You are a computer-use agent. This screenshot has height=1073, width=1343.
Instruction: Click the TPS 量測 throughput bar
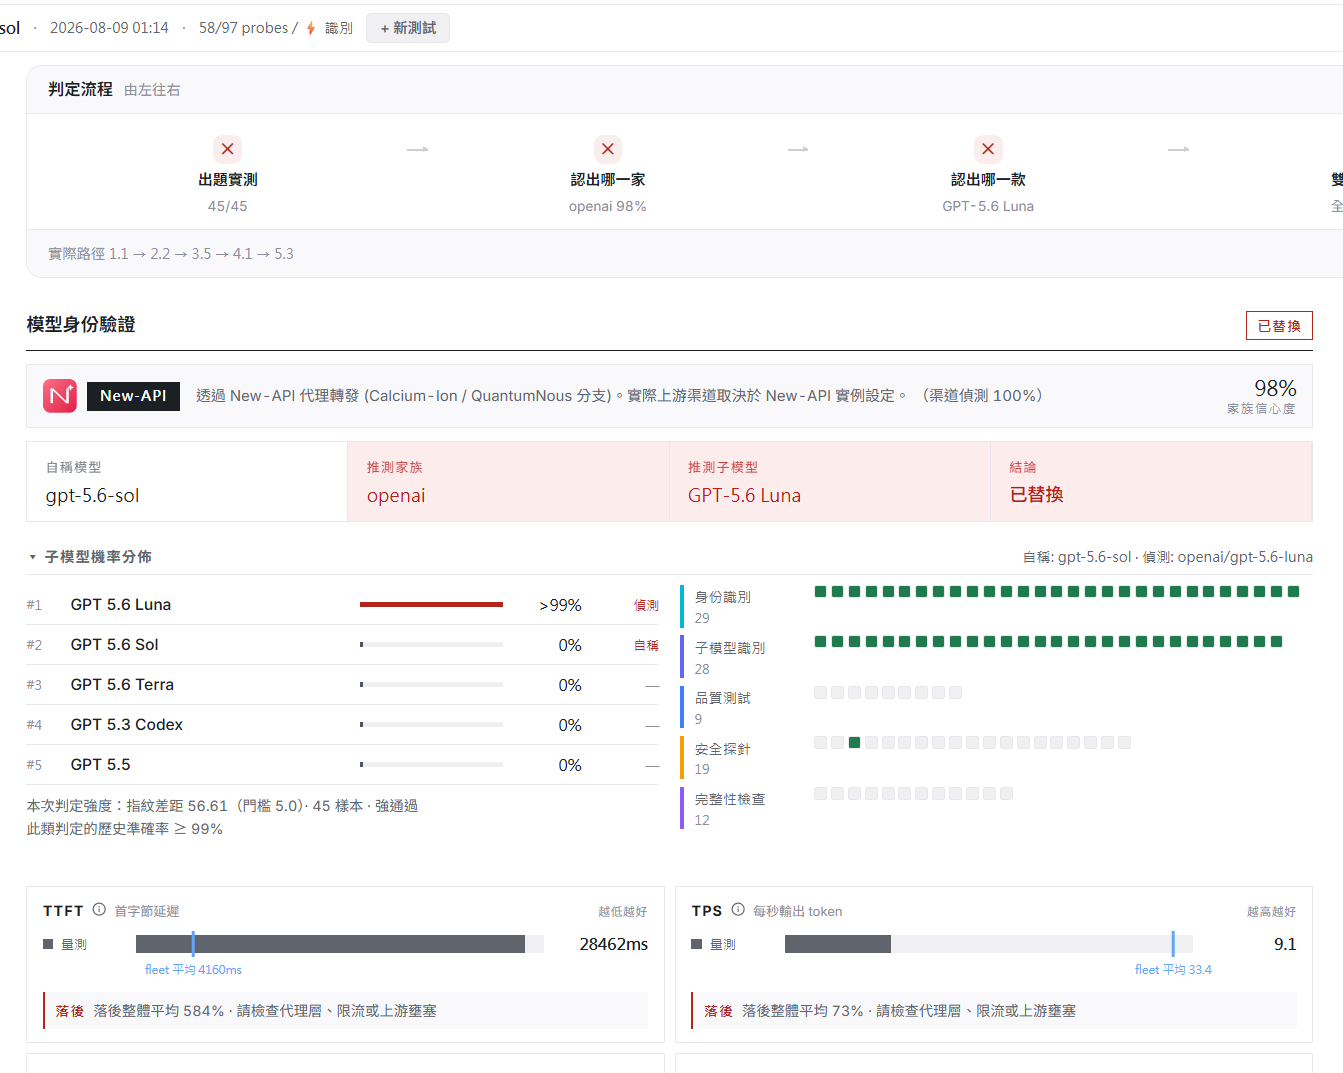[x=989, y=944]
